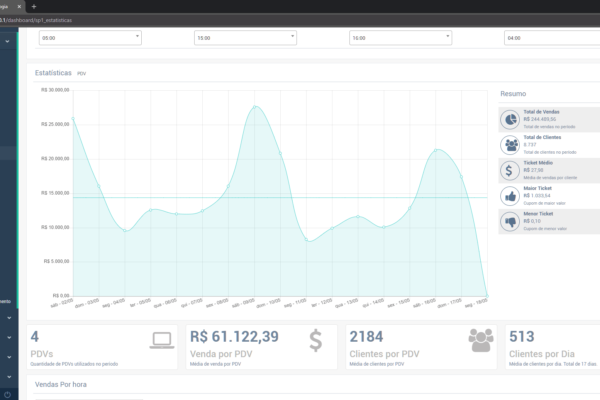The image size is (600, 400).
Task: Click the chart data point for qua - 06/05
Action: click(176, 214)
